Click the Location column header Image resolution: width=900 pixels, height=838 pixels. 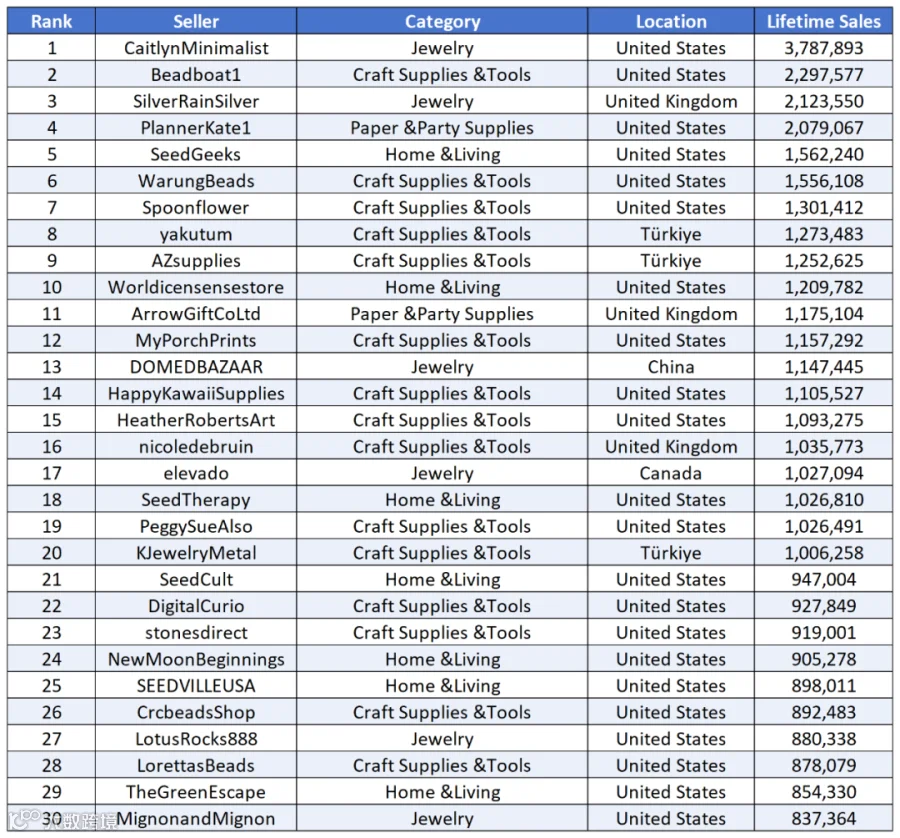[670, 21]
